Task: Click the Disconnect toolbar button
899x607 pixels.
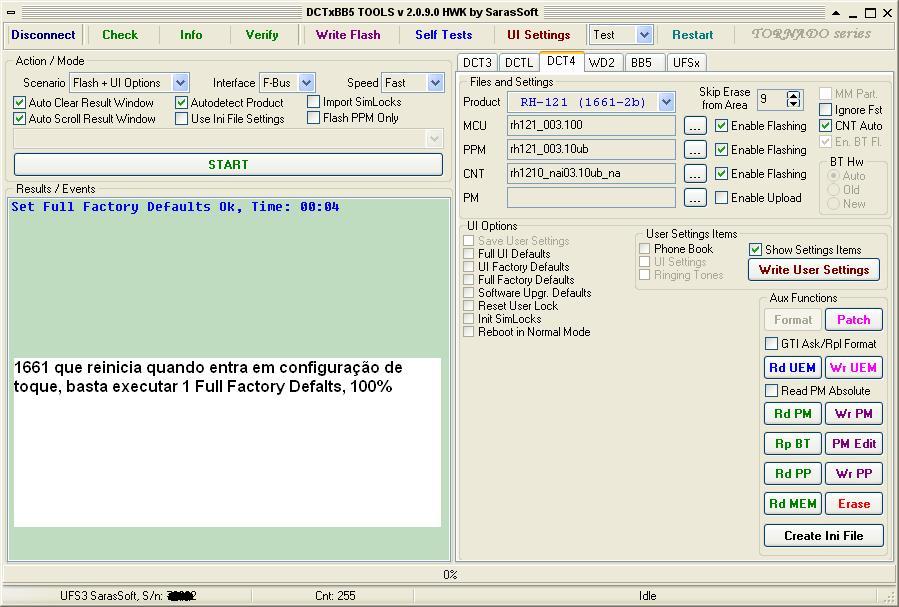Action: coord(43,35)
